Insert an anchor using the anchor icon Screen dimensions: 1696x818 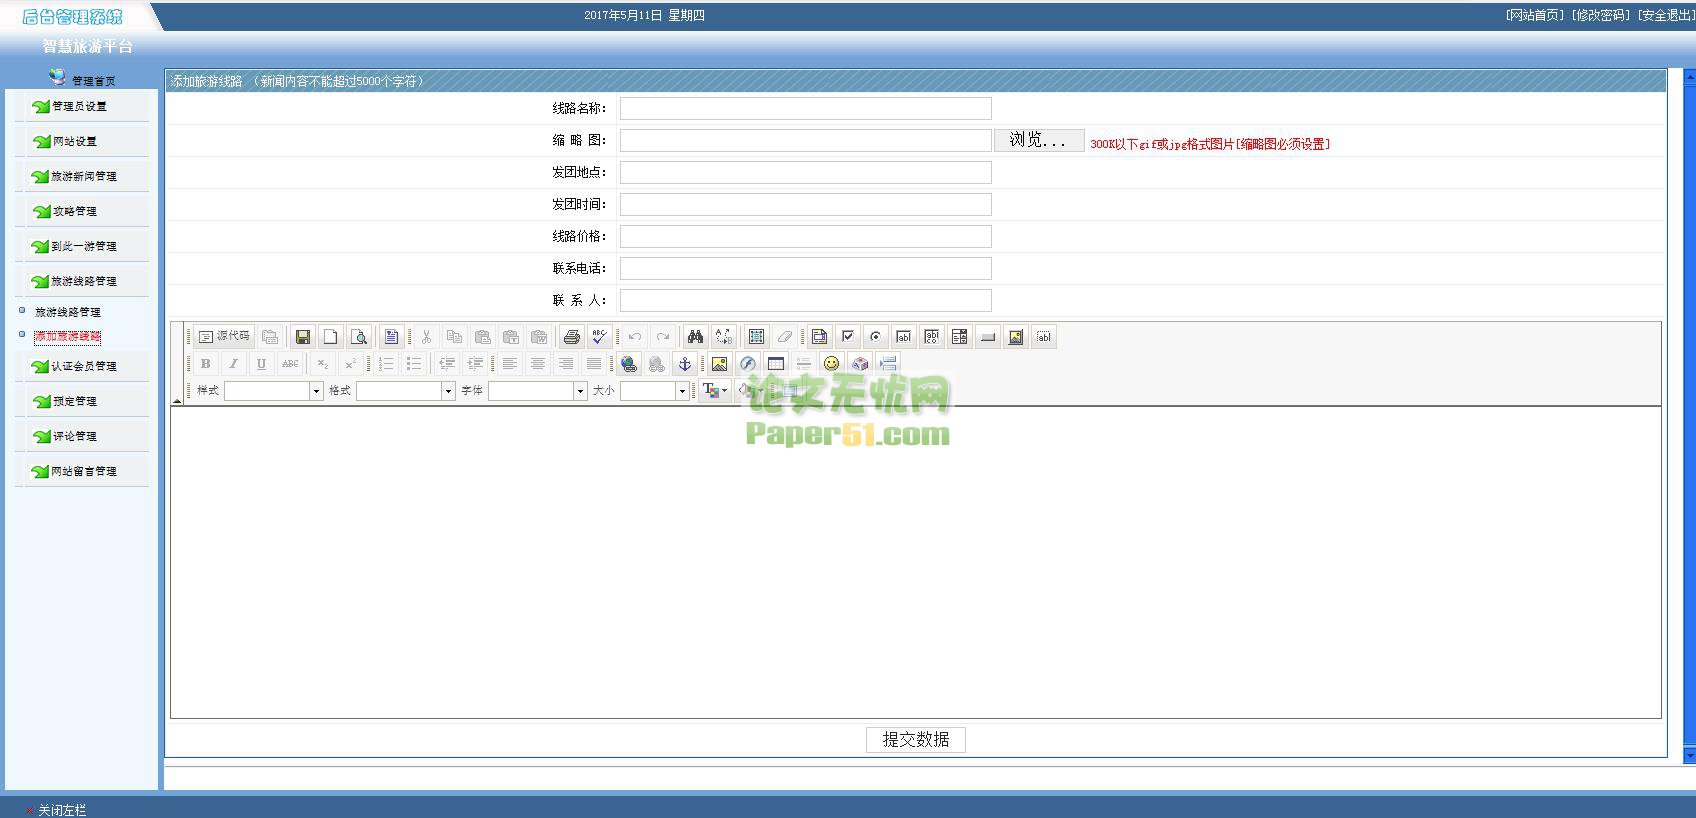click(x=685, y=364)
